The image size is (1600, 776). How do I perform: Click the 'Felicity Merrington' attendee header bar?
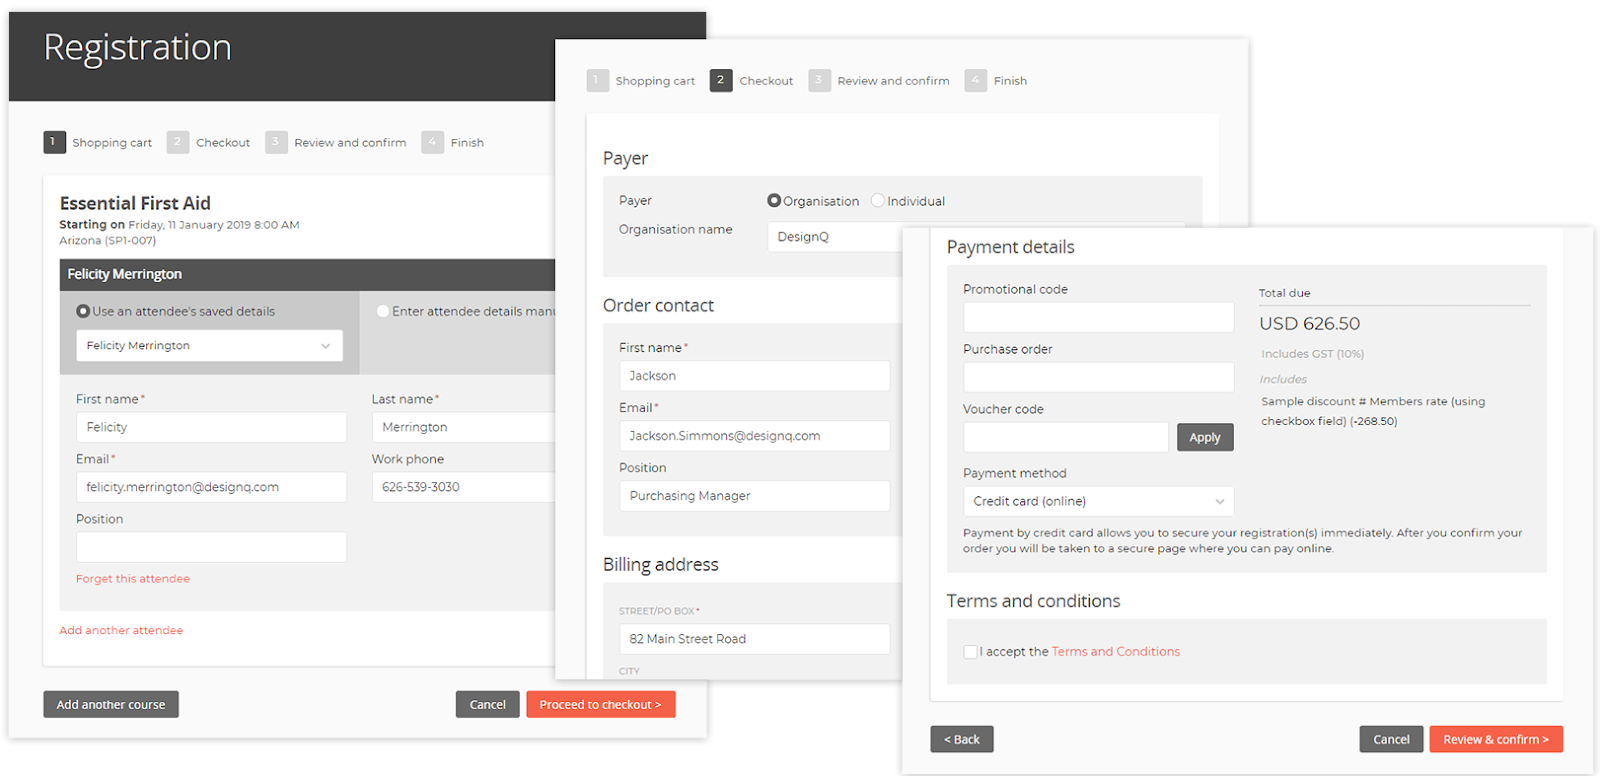point(307,274)
